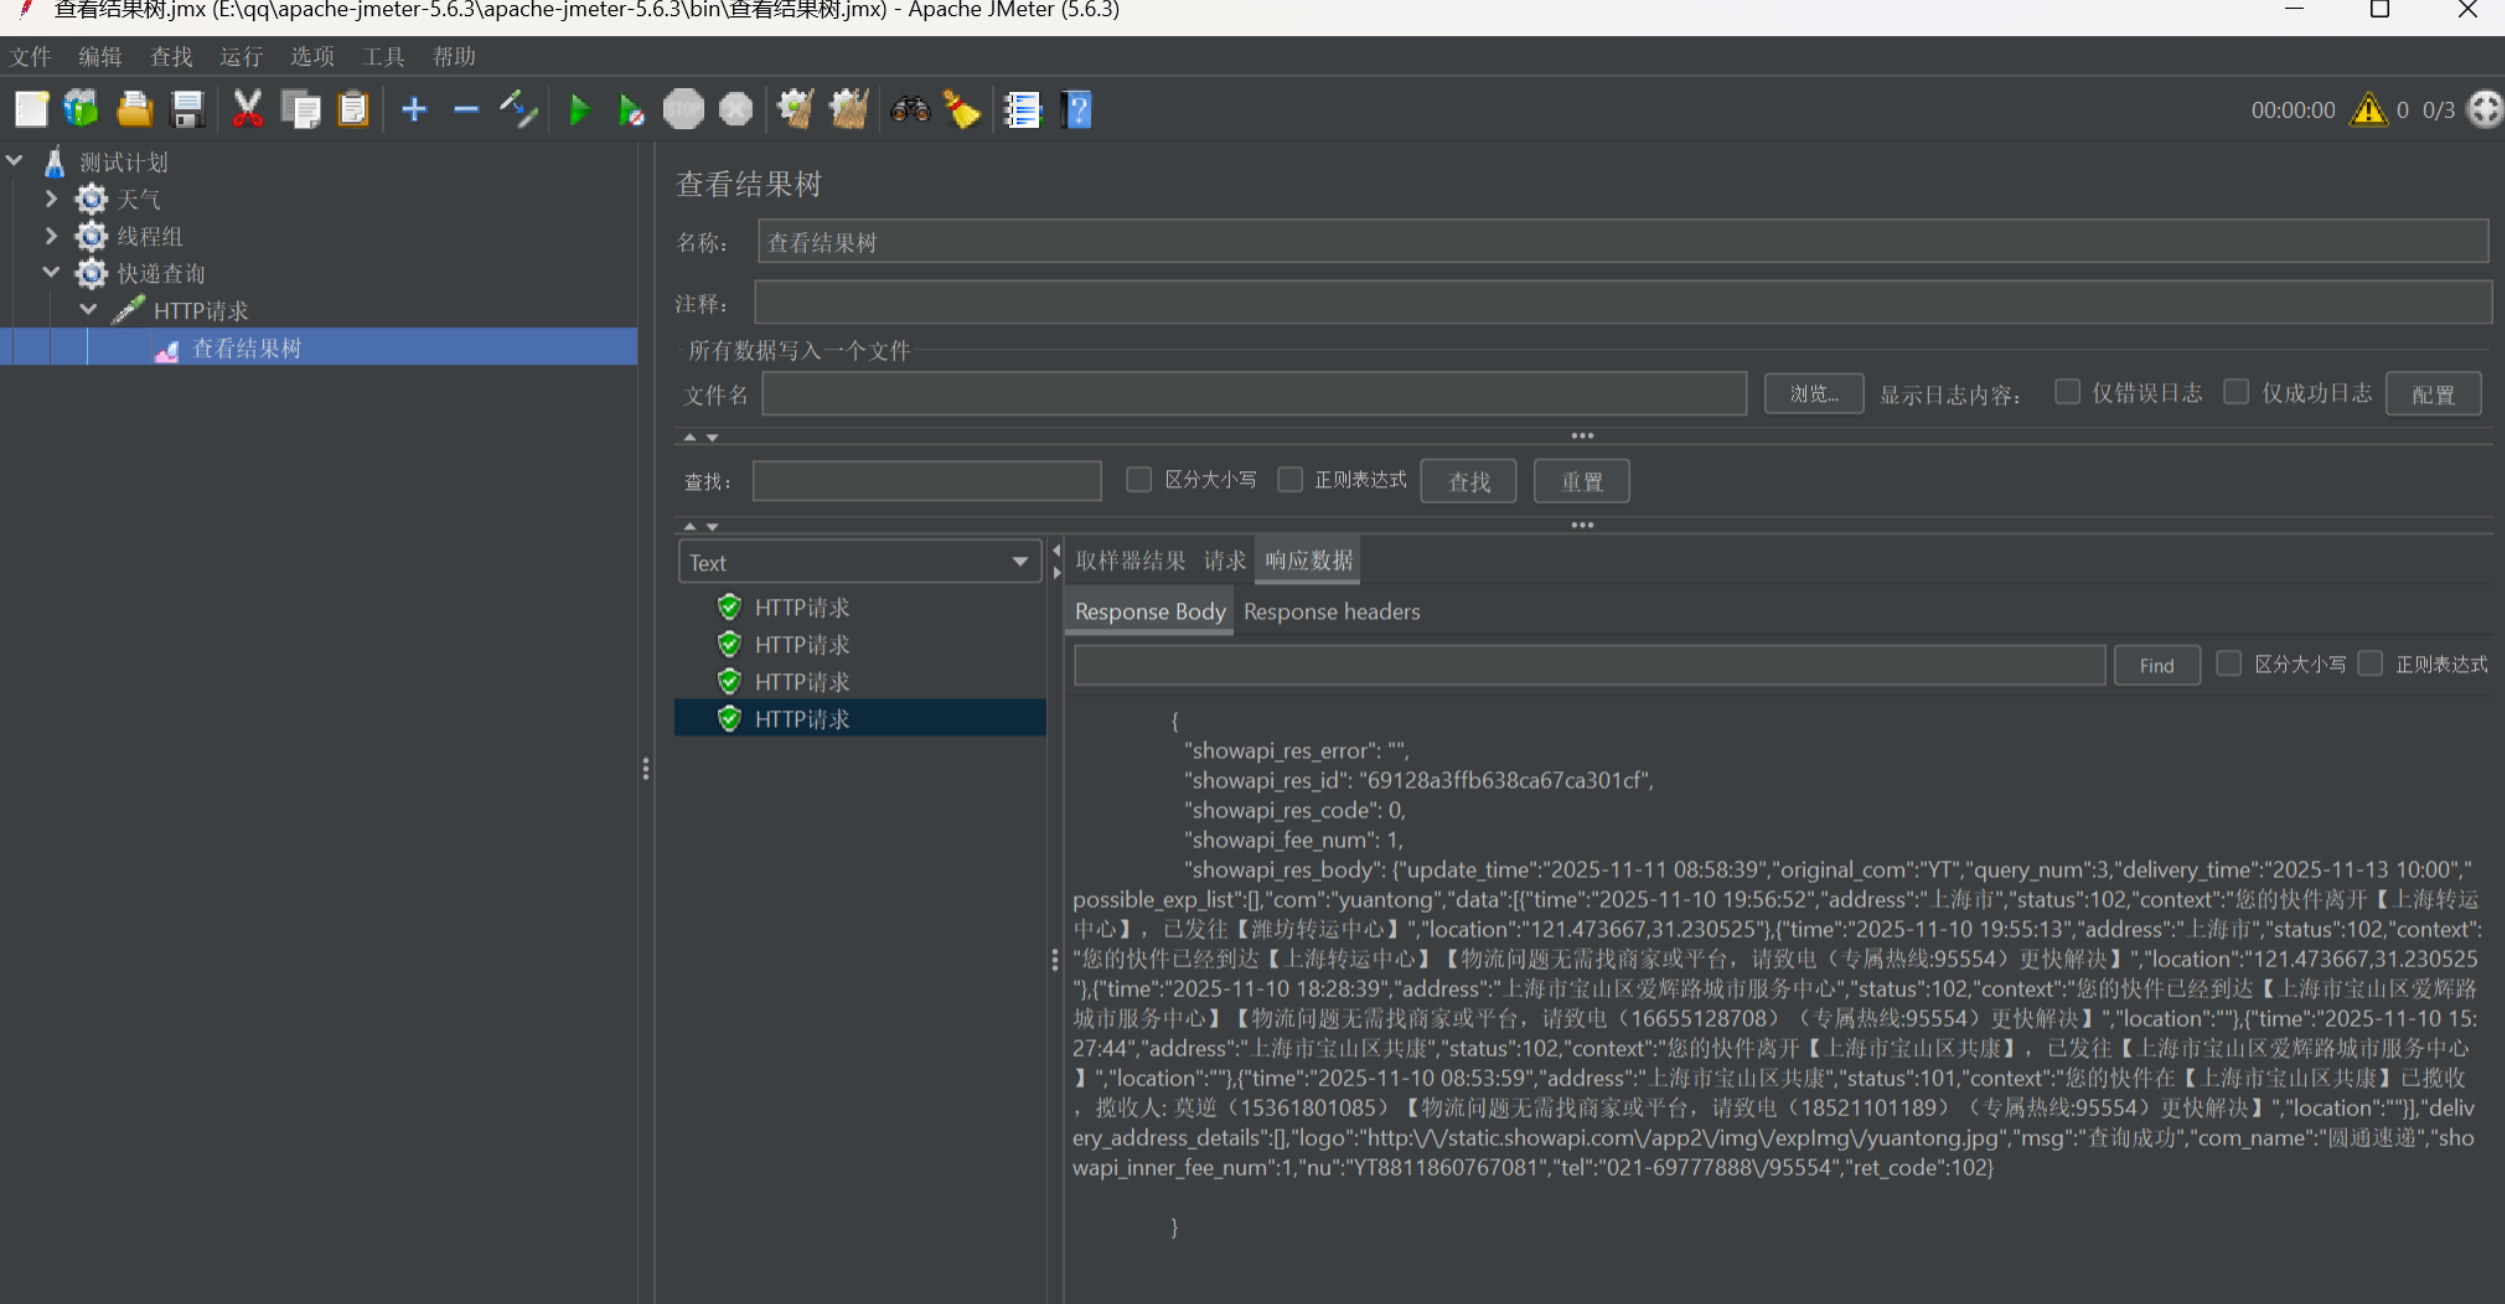Click the Open file folder icon
The image size is (2505, 1304).
(134, 110)
